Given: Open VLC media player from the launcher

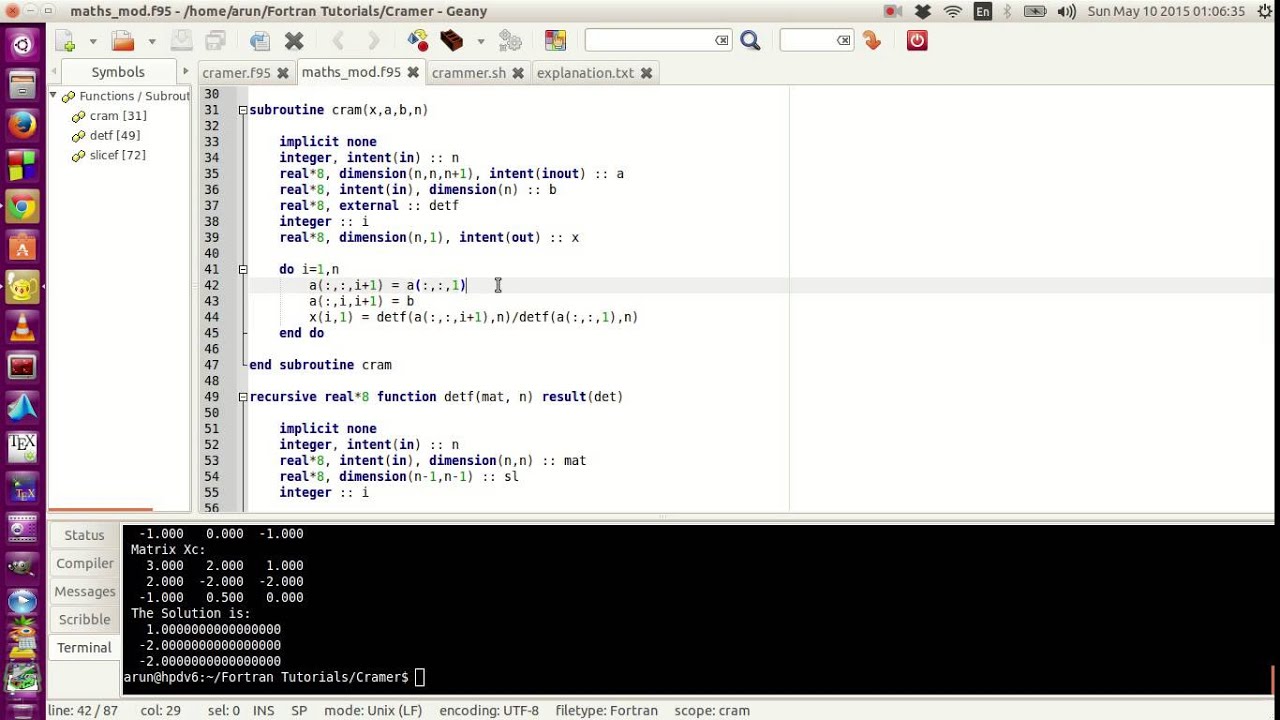Looking at the screenshot, I should point(22,327).
